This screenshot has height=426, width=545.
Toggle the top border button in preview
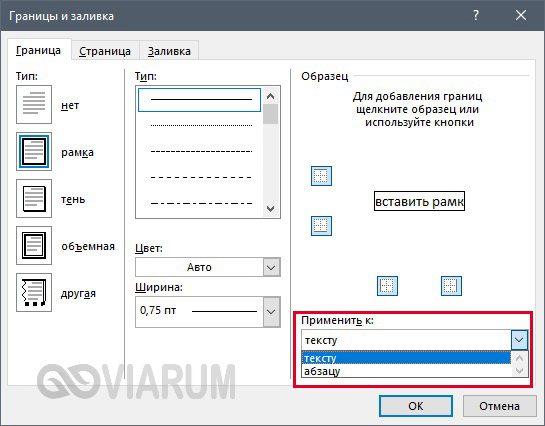[321, 176]
